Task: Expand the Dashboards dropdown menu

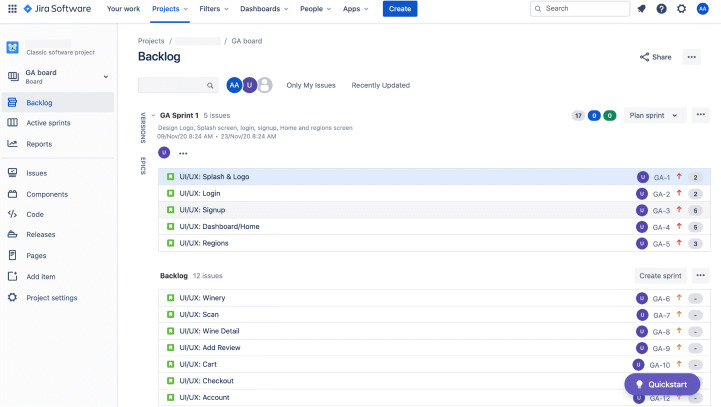Action: (x=264, y=9)
